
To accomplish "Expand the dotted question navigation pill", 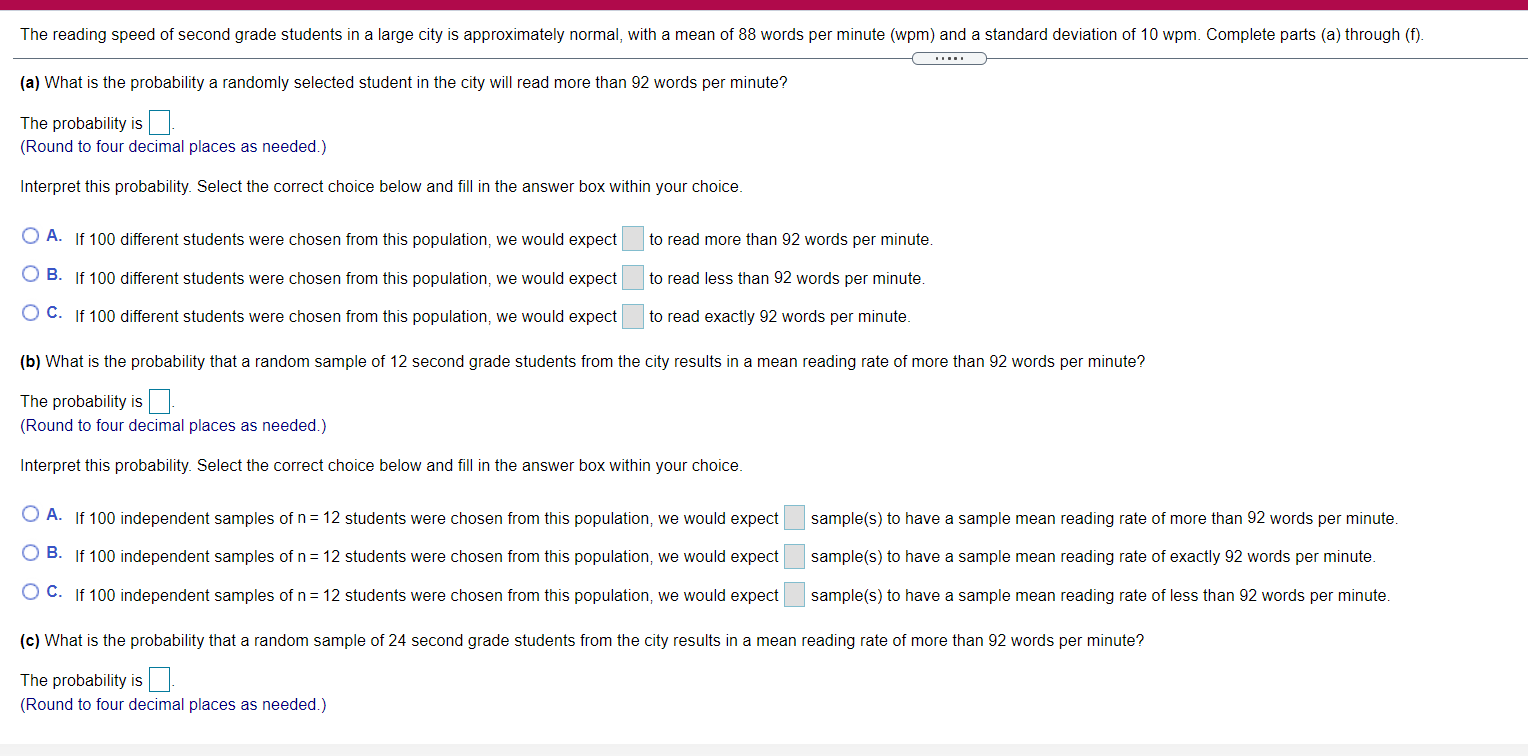I will 948,58.
